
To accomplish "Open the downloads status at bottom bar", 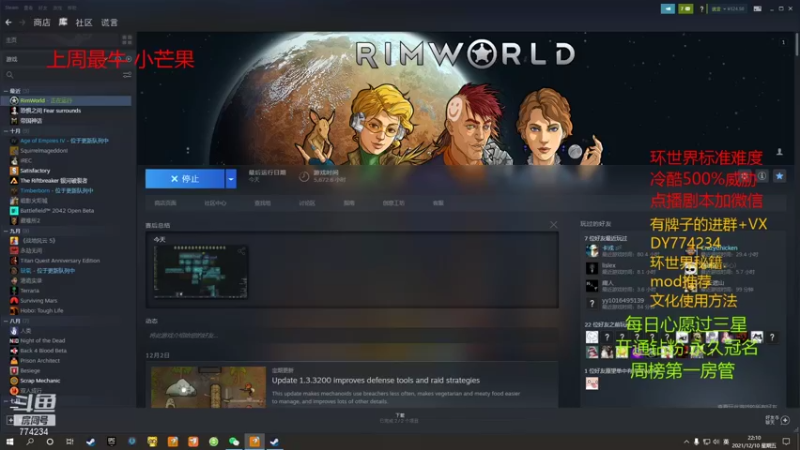I will click(x=399, y=418).
